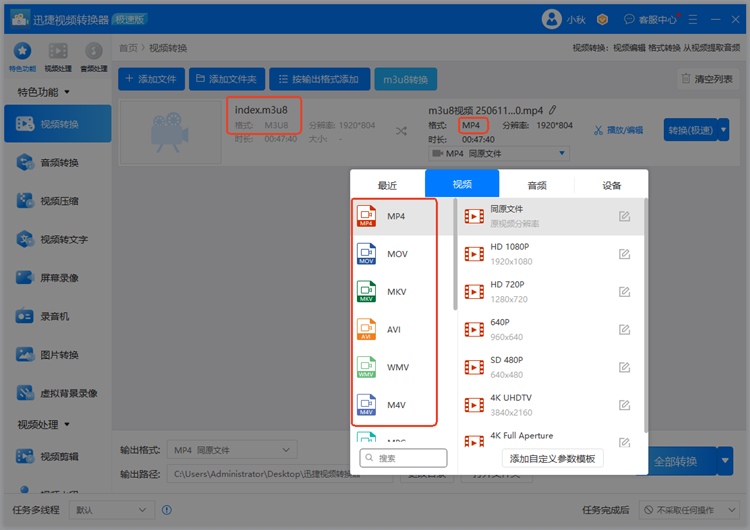This screenshot has height=530, width=750.
Task: Edit the HD 1080P preset parameters
Action: [624, 254]
